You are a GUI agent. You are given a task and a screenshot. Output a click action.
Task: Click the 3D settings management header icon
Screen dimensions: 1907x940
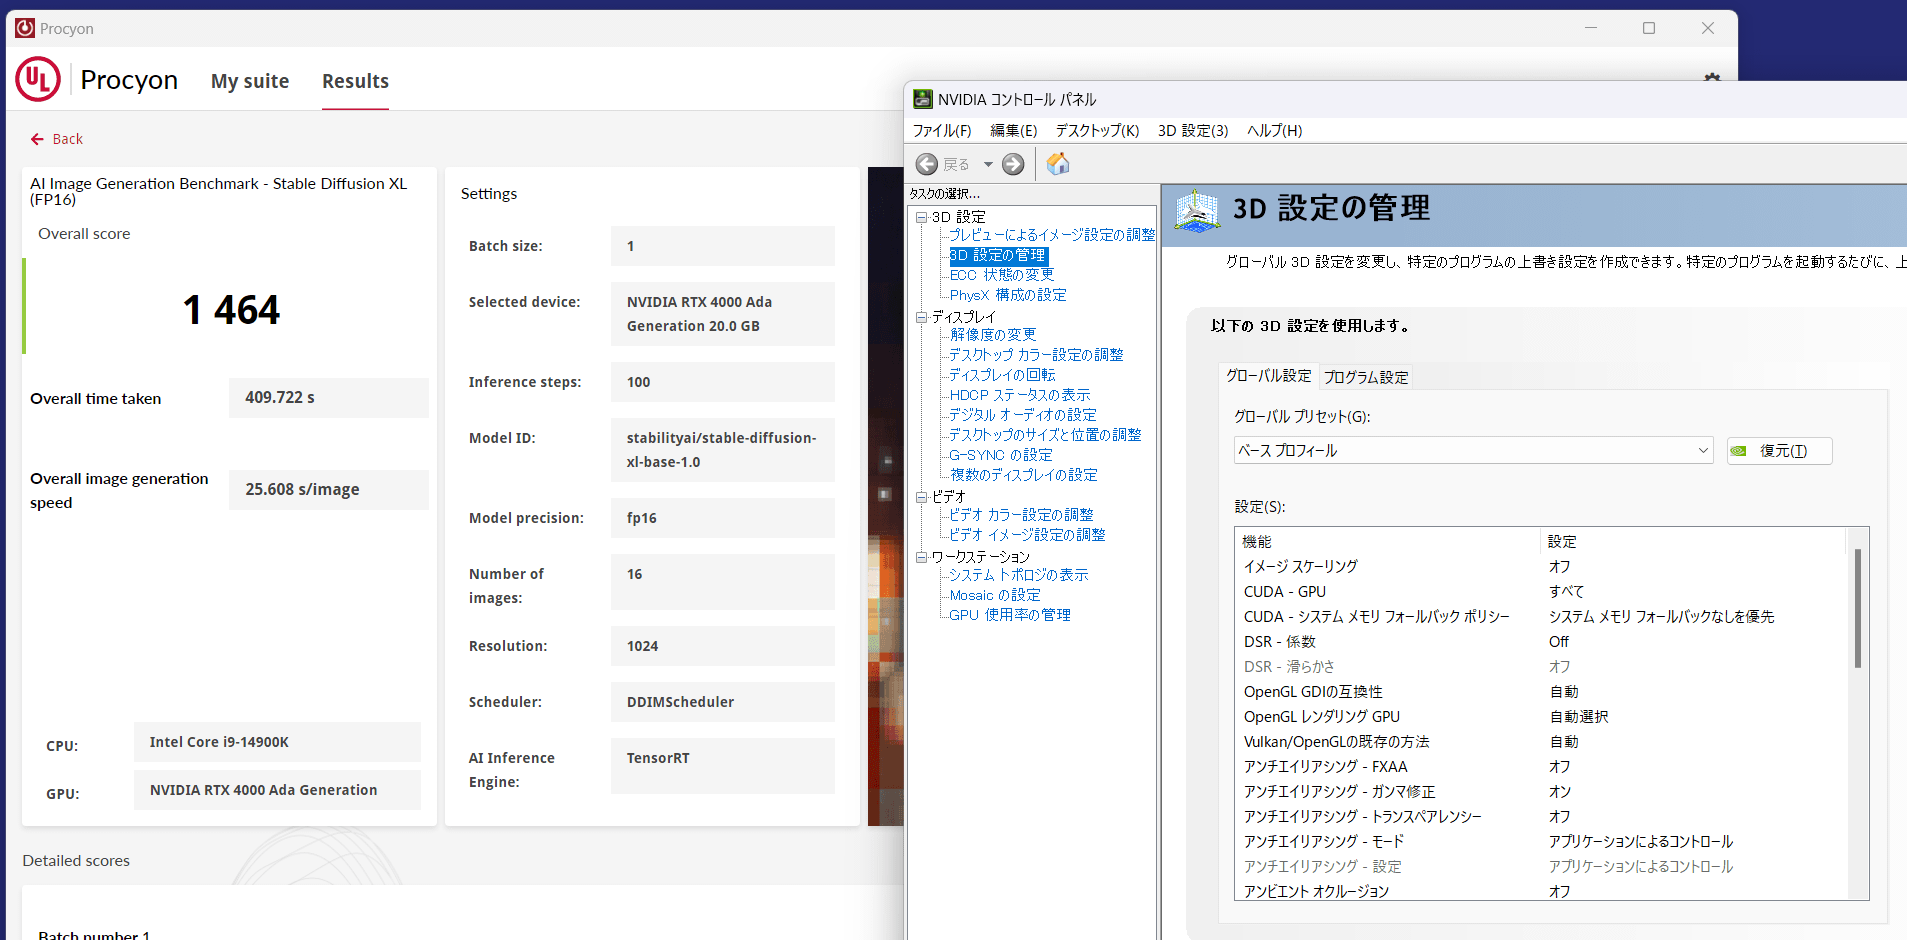[x=1196, y=211]
